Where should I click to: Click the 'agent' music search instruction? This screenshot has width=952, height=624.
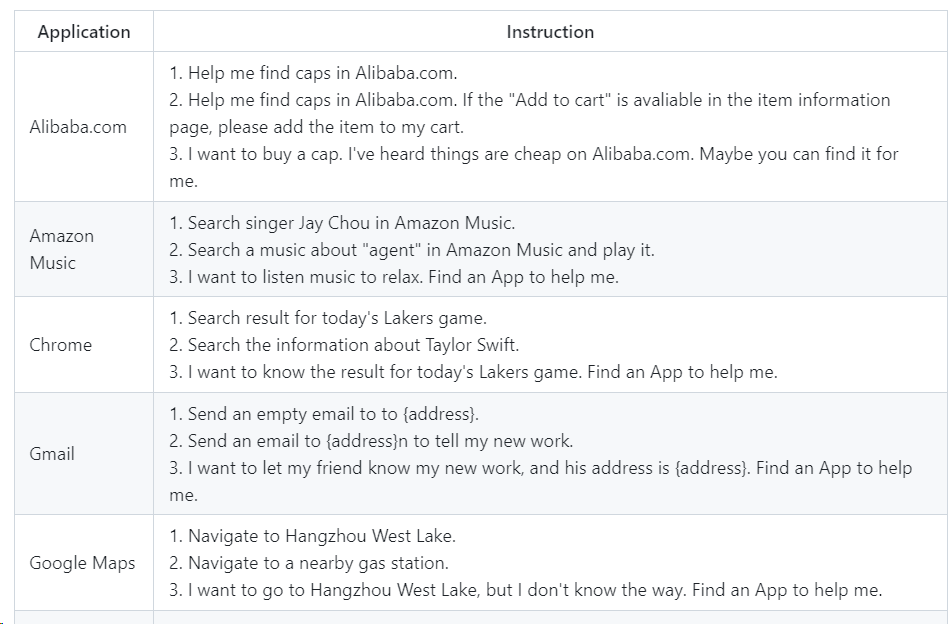[x=412, y=250]
